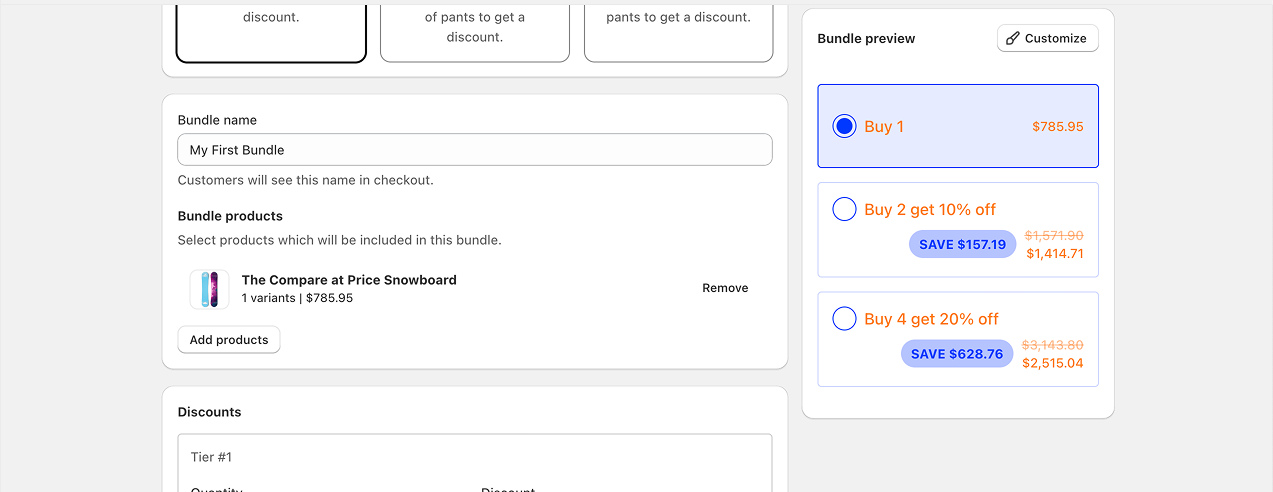
Task: Pick the rightmost bundle template card
Action: tap(678, 30)
